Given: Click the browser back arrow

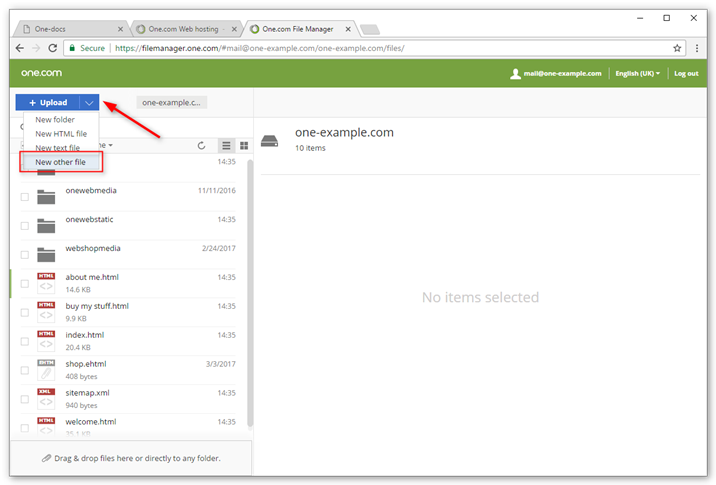Looking at the screenshot, I should click(20, 48).
